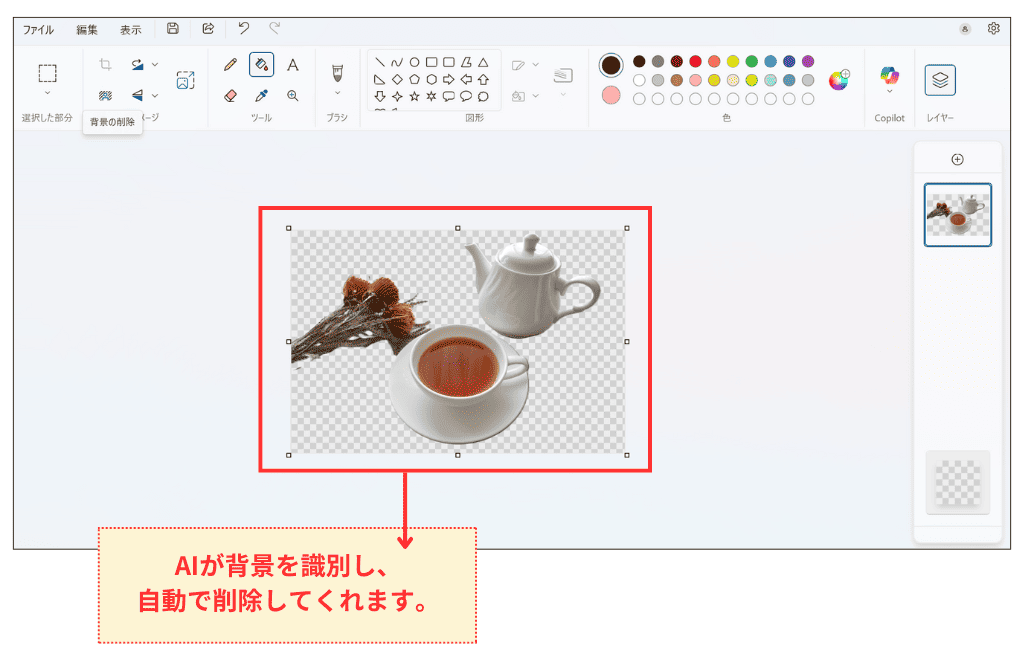This screenshot has width=1024, height=660.
Task: Select the Magnifier zoom tool
Action: [x=293, y=96]
